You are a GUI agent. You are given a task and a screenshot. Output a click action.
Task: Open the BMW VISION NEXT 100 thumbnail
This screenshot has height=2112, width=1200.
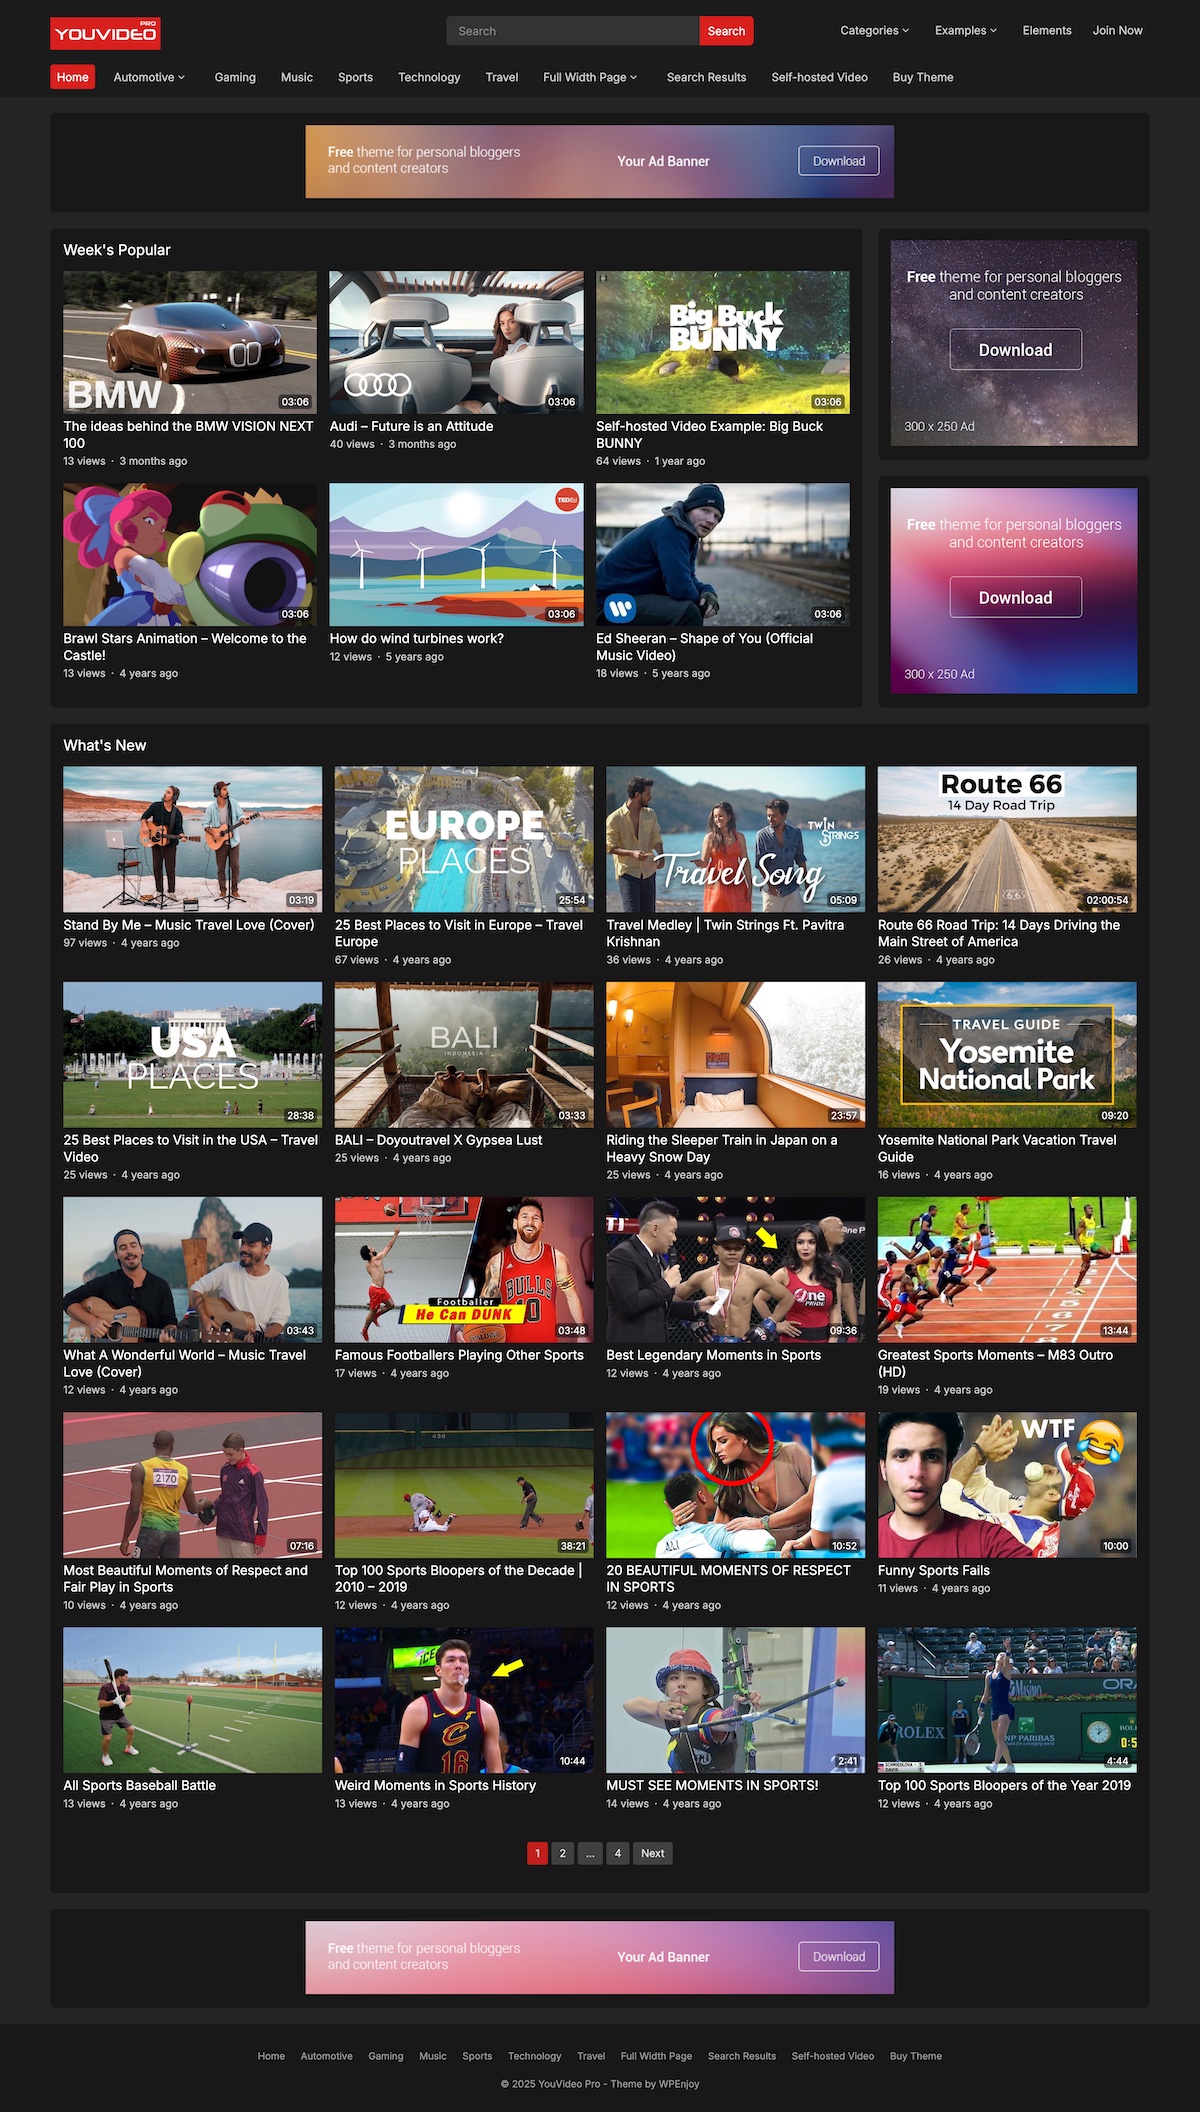tap(190, 342)
